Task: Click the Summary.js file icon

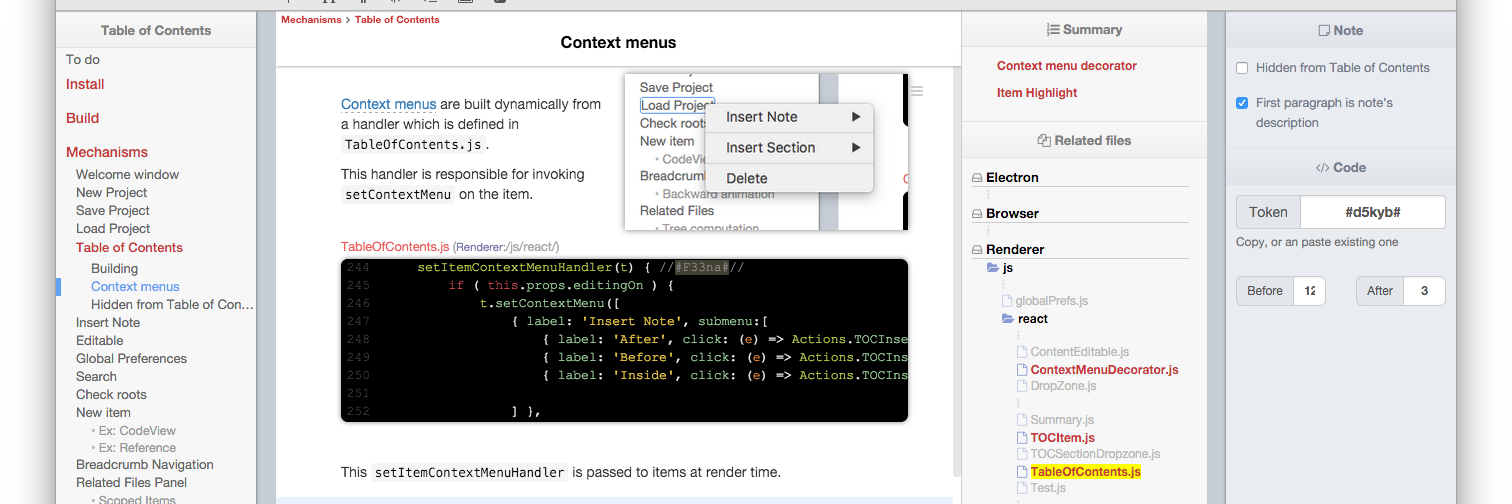Action: click(1022, 420)
